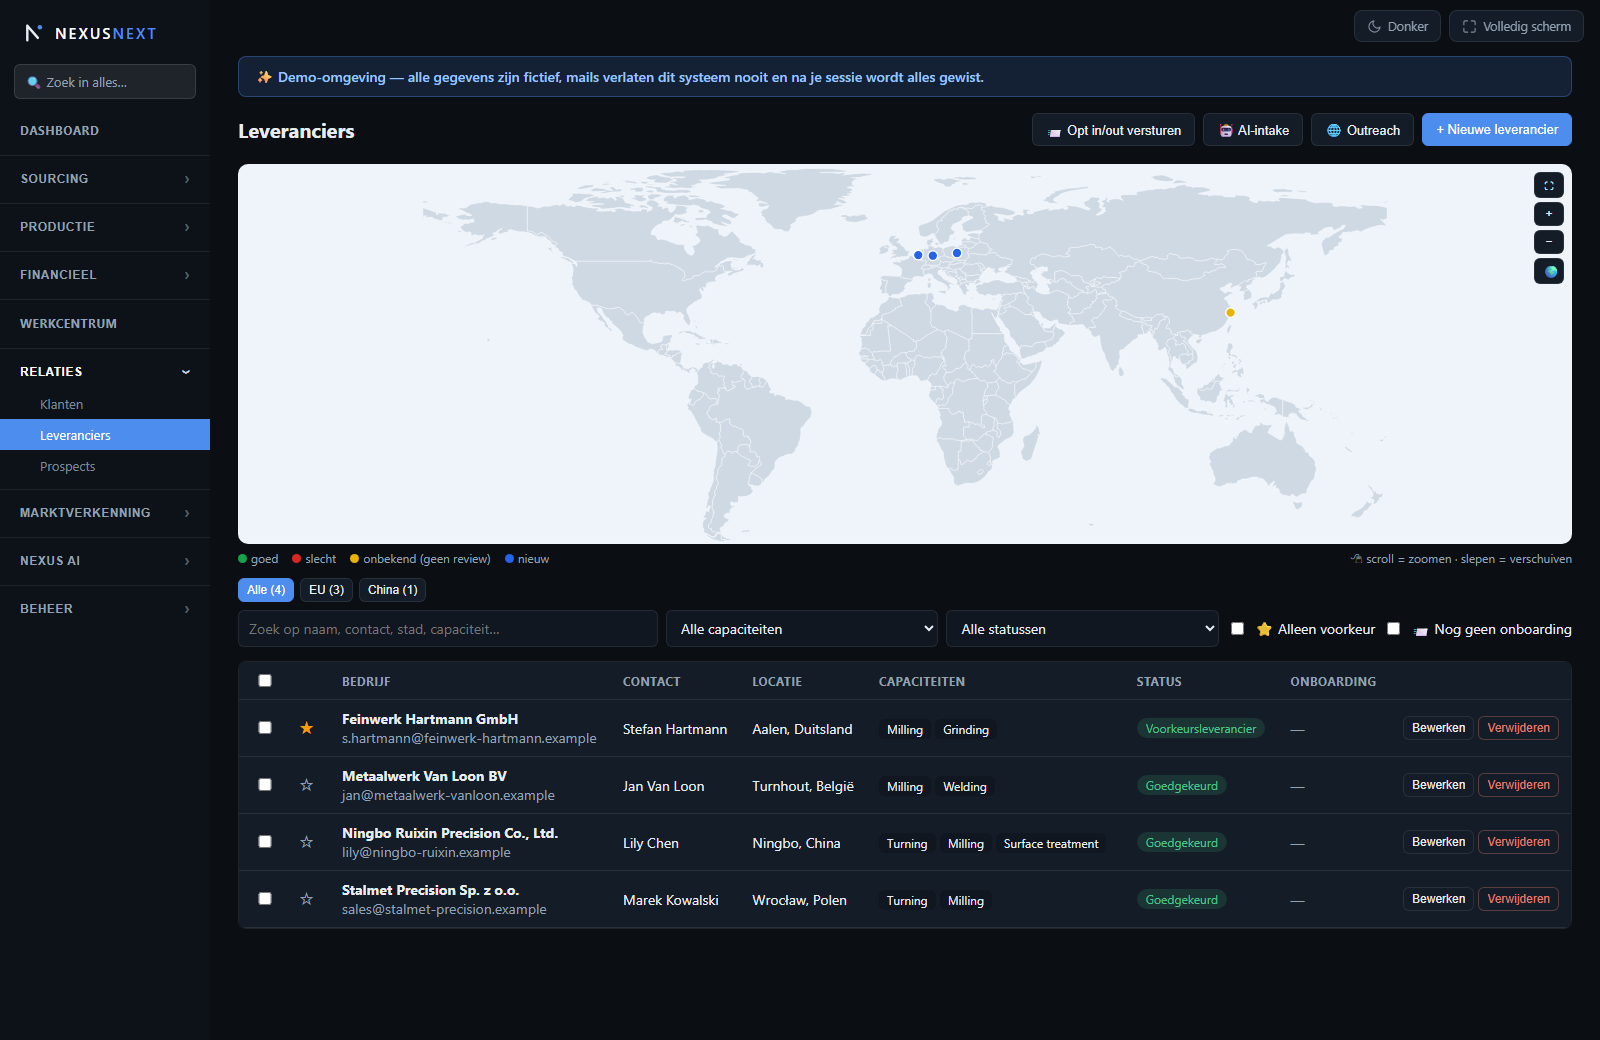Viewport: 1600px width, 1040px height.
Task: Star the Stalmet Precision supplier
Action: 307,899
